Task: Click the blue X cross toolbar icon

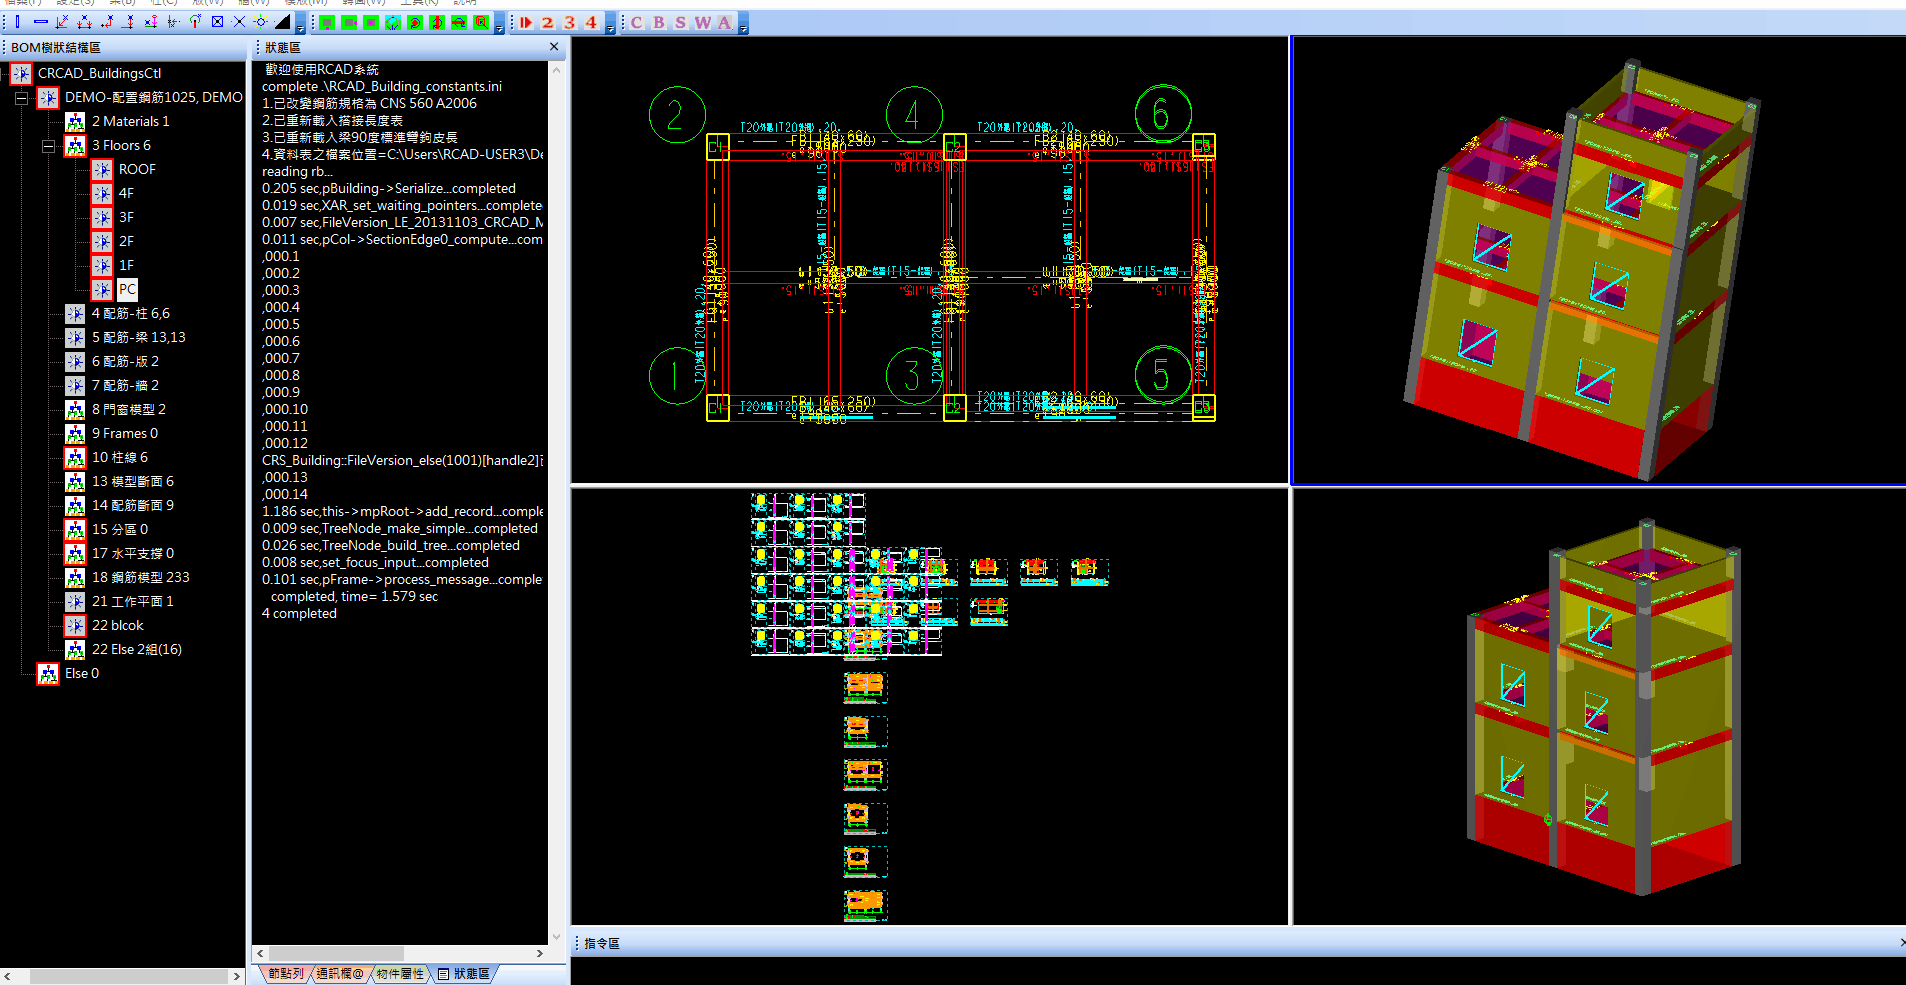Action: pos(239,22)
